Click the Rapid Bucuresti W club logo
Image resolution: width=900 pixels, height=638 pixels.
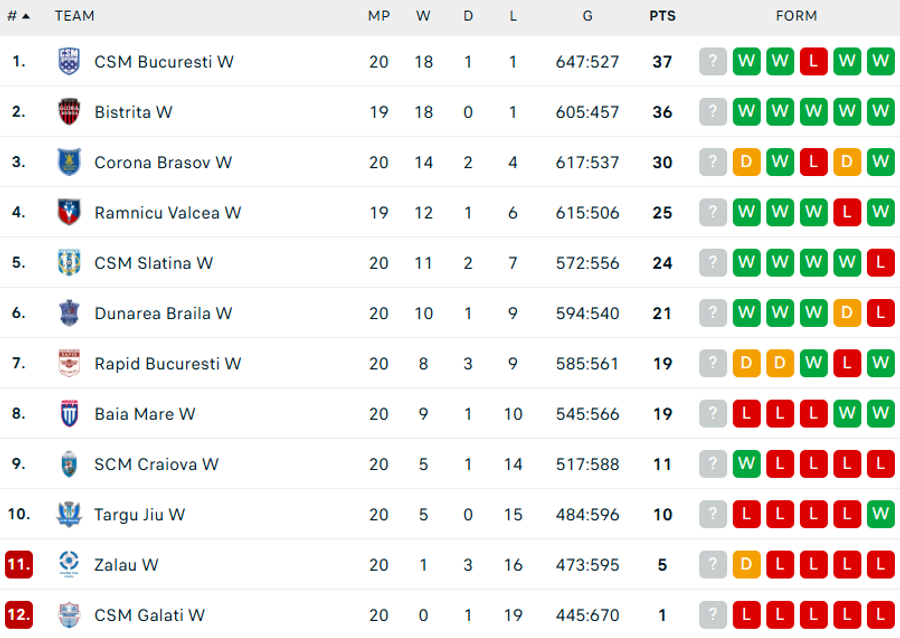[x=69, y=363]
